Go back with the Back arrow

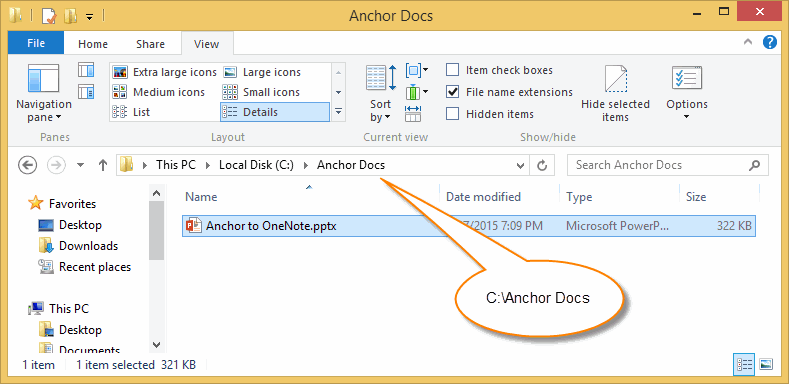(27, 165)
